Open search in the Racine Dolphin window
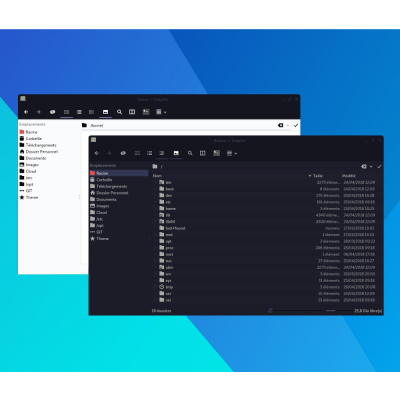Screen dimensions: 400x400 (190, 153)
